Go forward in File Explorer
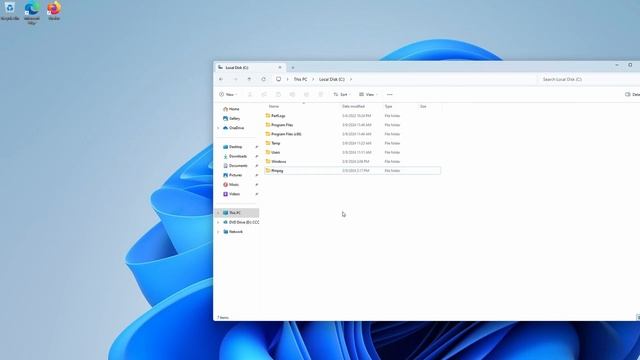The image size is (640, 360). point(236,79)
